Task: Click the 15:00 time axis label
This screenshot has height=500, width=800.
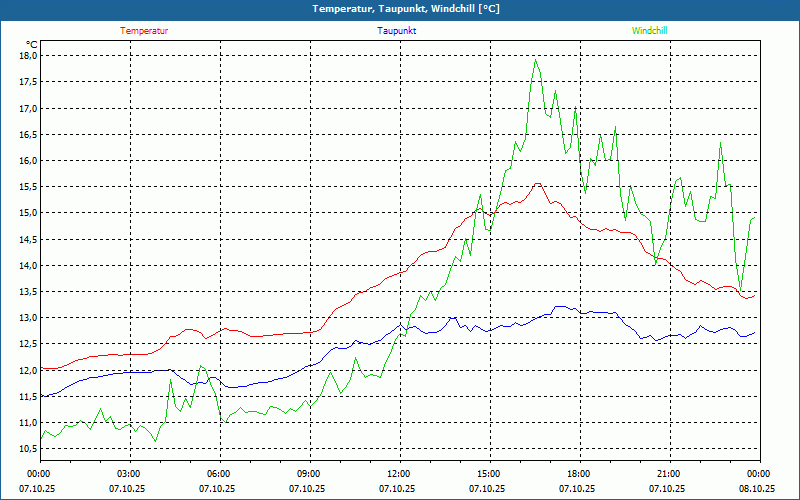Action: (x=489, y=474)
